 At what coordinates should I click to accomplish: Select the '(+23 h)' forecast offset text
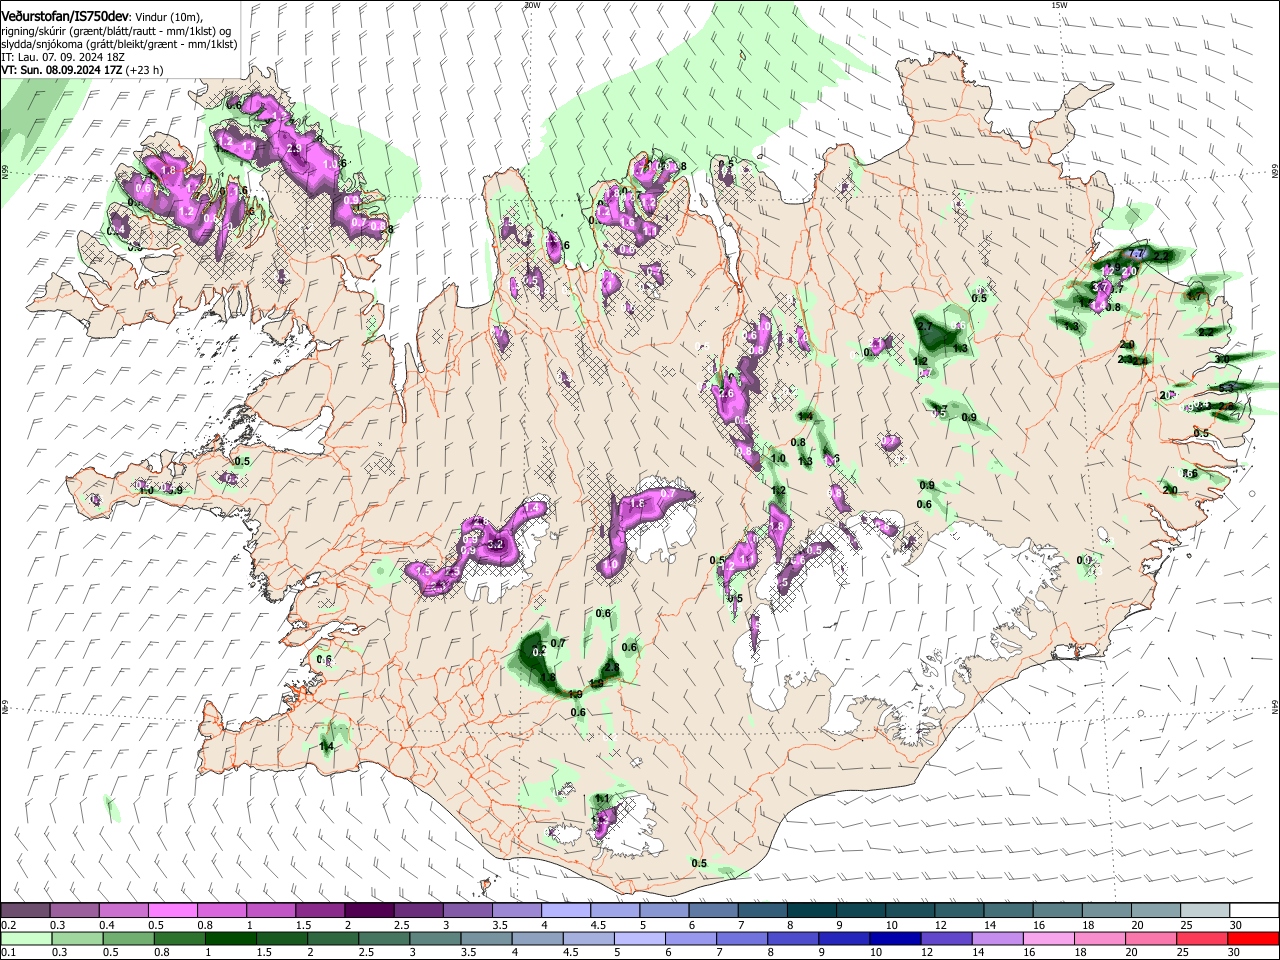[145, 71]
